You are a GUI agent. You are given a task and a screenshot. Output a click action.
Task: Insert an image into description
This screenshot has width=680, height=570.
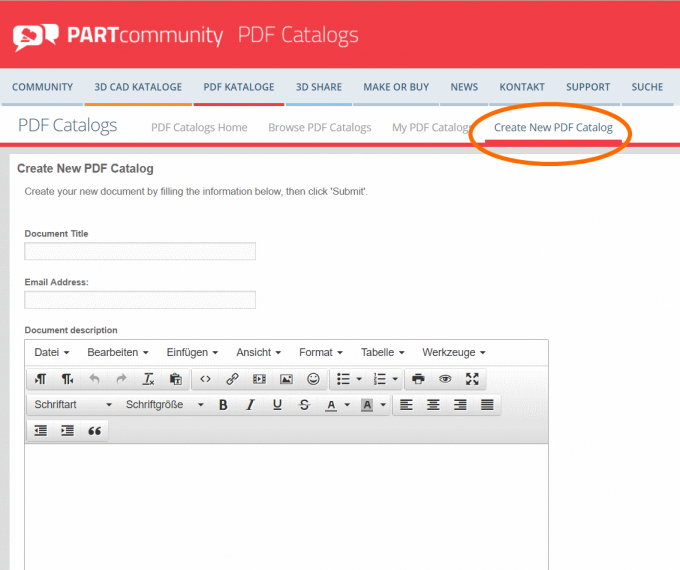(286, 379)
